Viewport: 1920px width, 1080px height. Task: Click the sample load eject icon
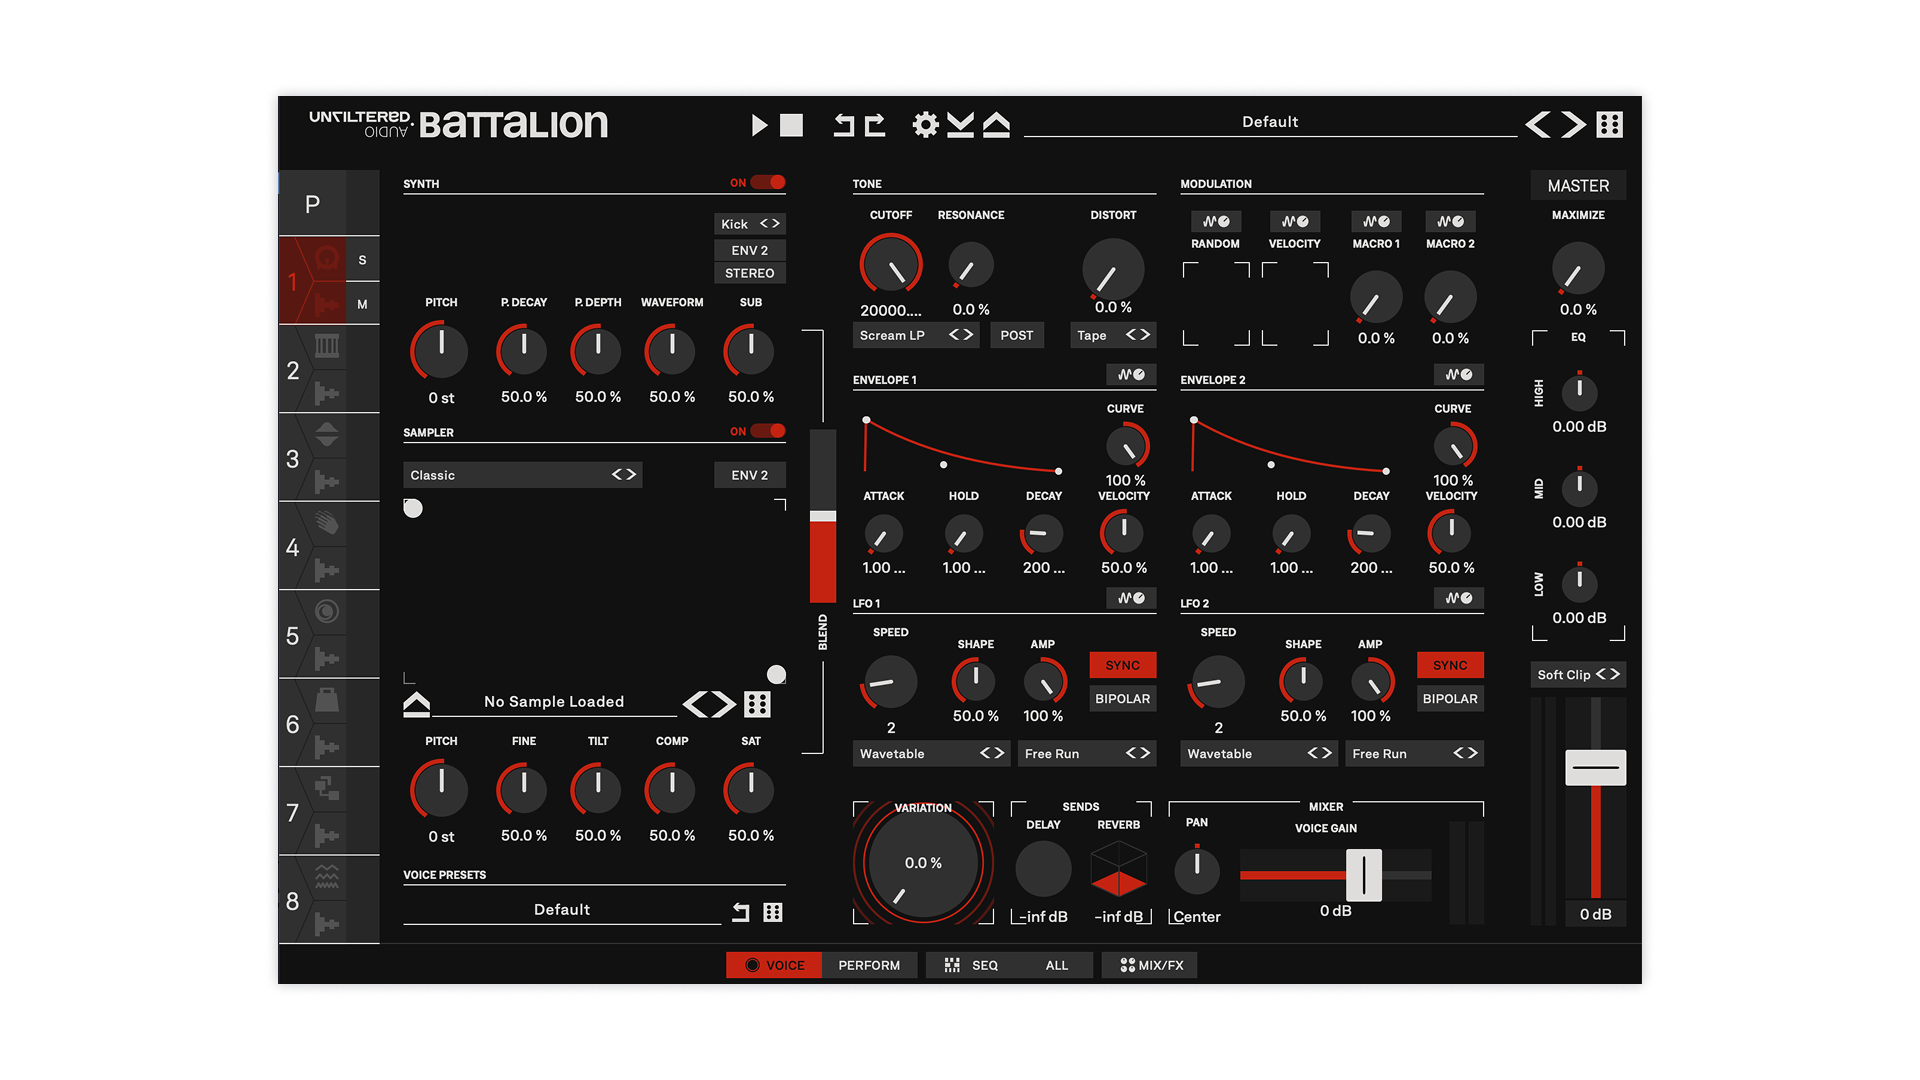coord(416,704)
